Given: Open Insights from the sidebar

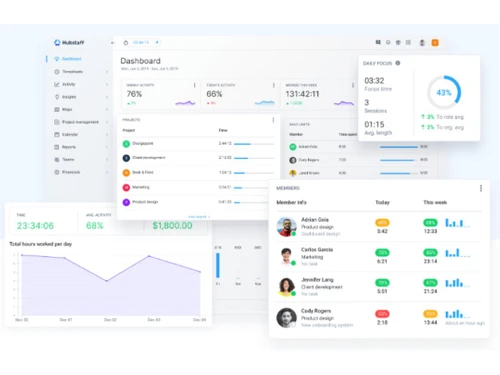Looking at the screenshot, I should (x=69, y=97).
